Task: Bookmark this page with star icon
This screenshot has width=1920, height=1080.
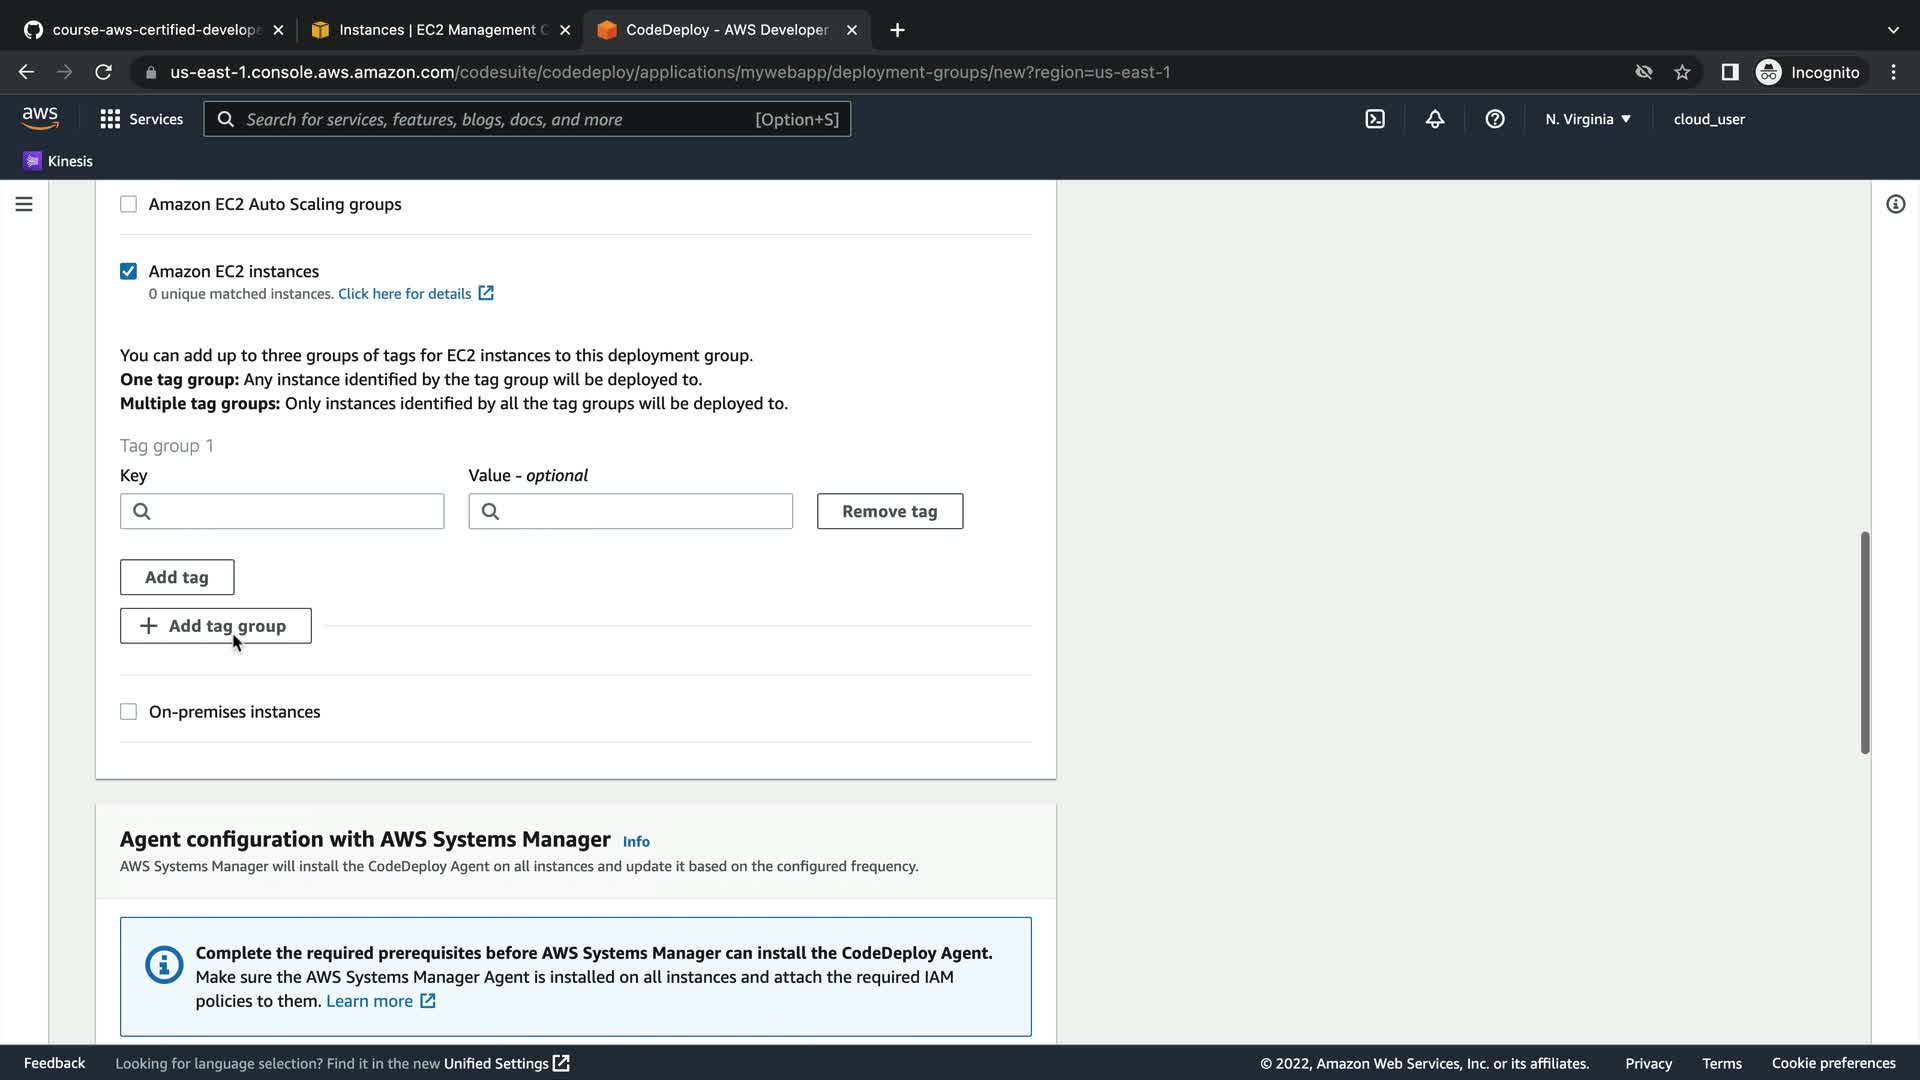Action: 1682,72
